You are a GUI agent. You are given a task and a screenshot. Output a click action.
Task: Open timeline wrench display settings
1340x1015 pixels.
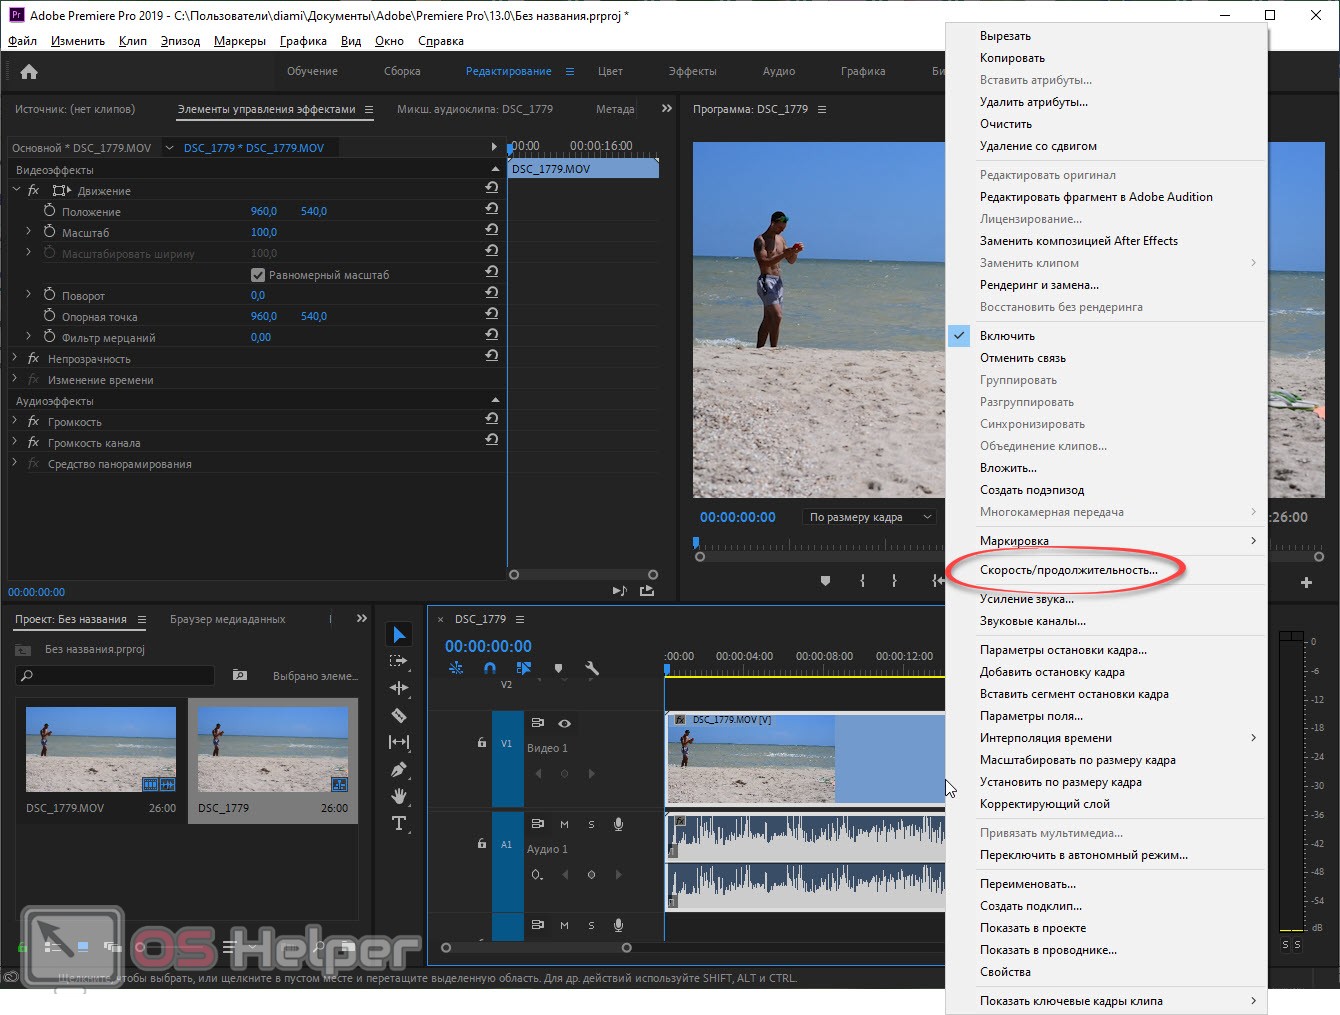[591, 668]
